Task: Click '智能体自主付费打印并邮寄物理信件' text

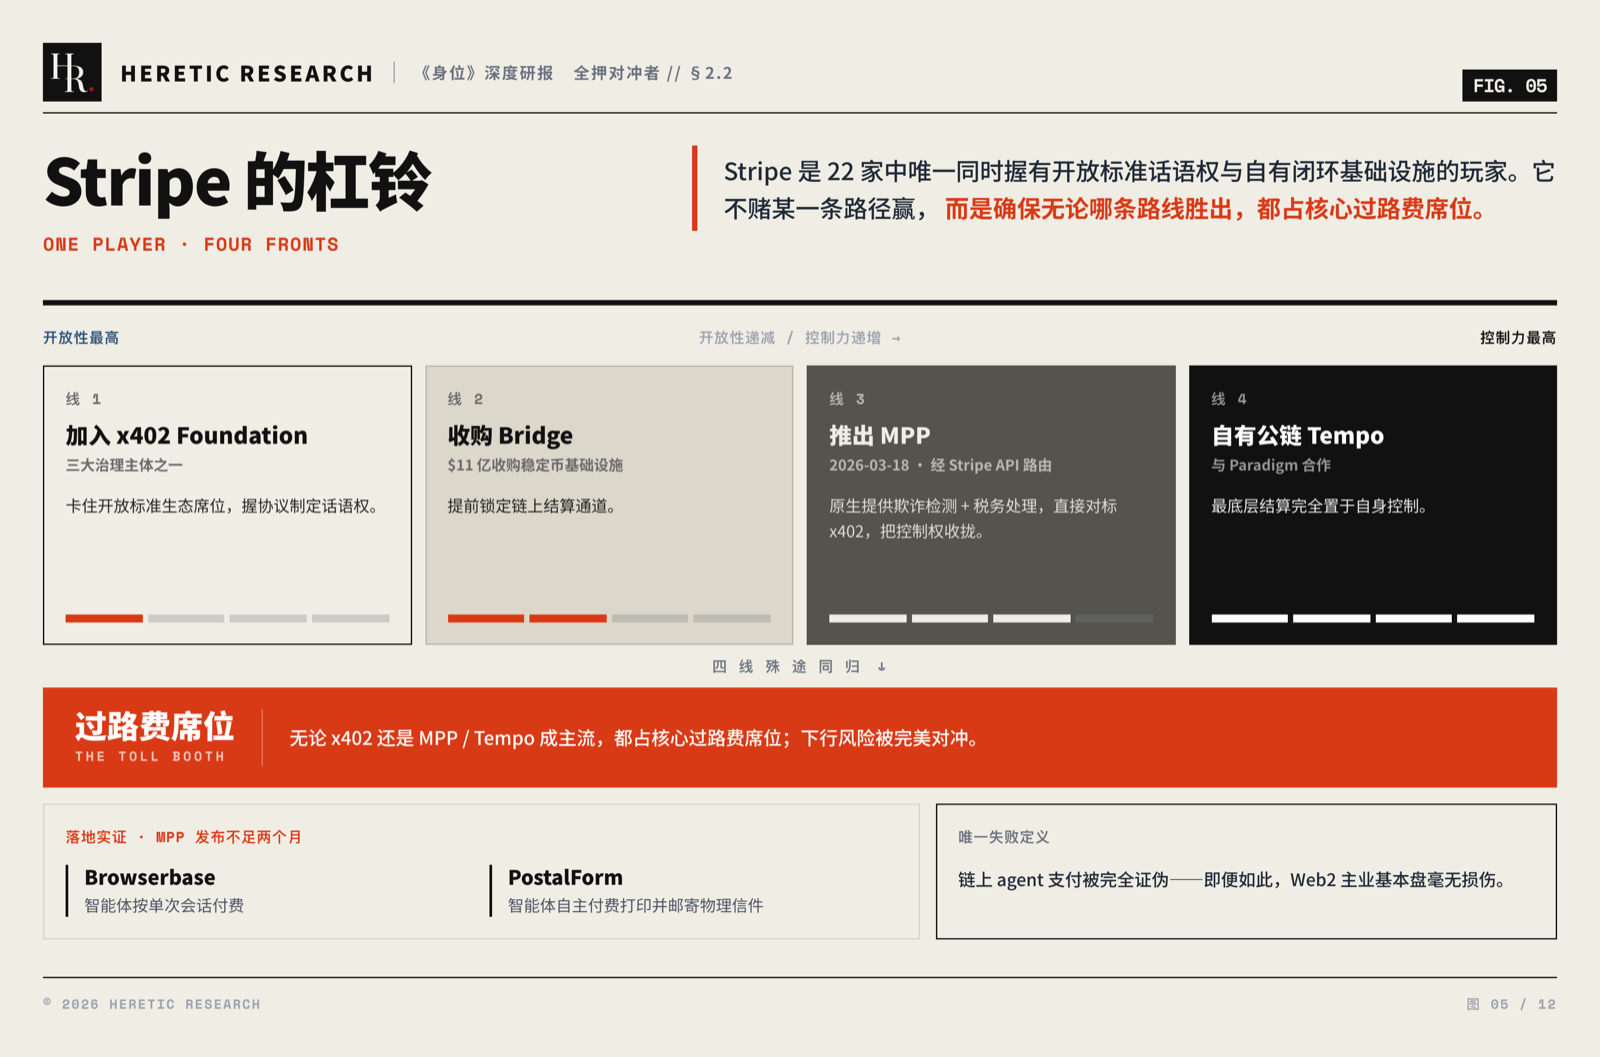Action: tap(635, 905)
